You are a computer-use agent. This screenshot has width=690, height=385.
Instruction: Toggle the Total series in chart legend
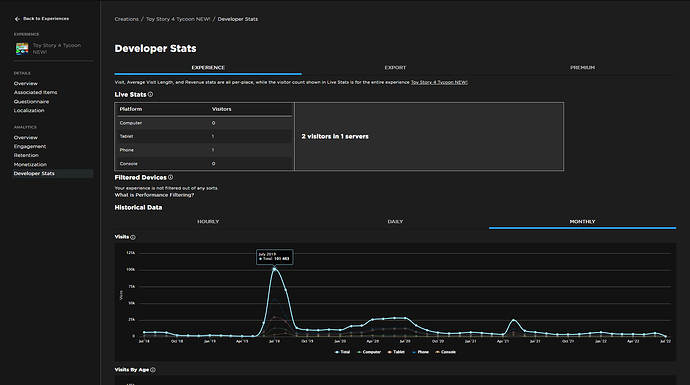[x=342, y=352]
